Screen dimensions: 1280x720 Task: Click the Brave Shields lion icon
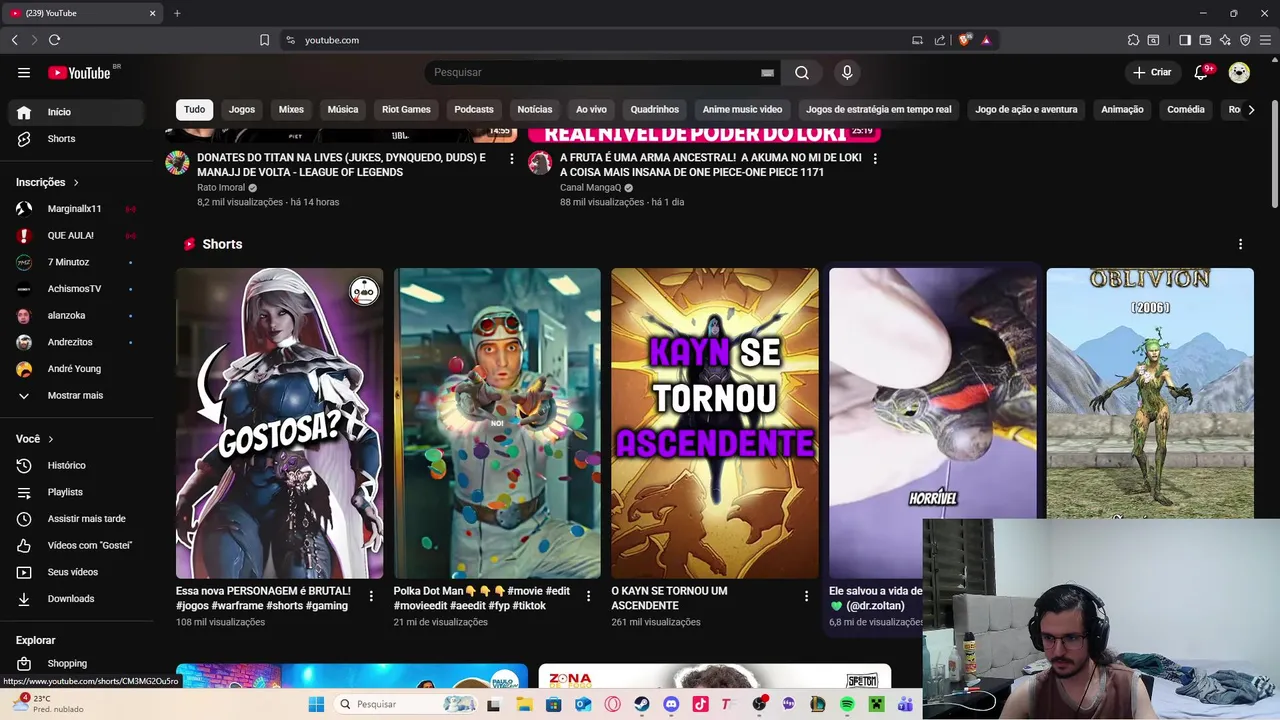click(964, 40)
